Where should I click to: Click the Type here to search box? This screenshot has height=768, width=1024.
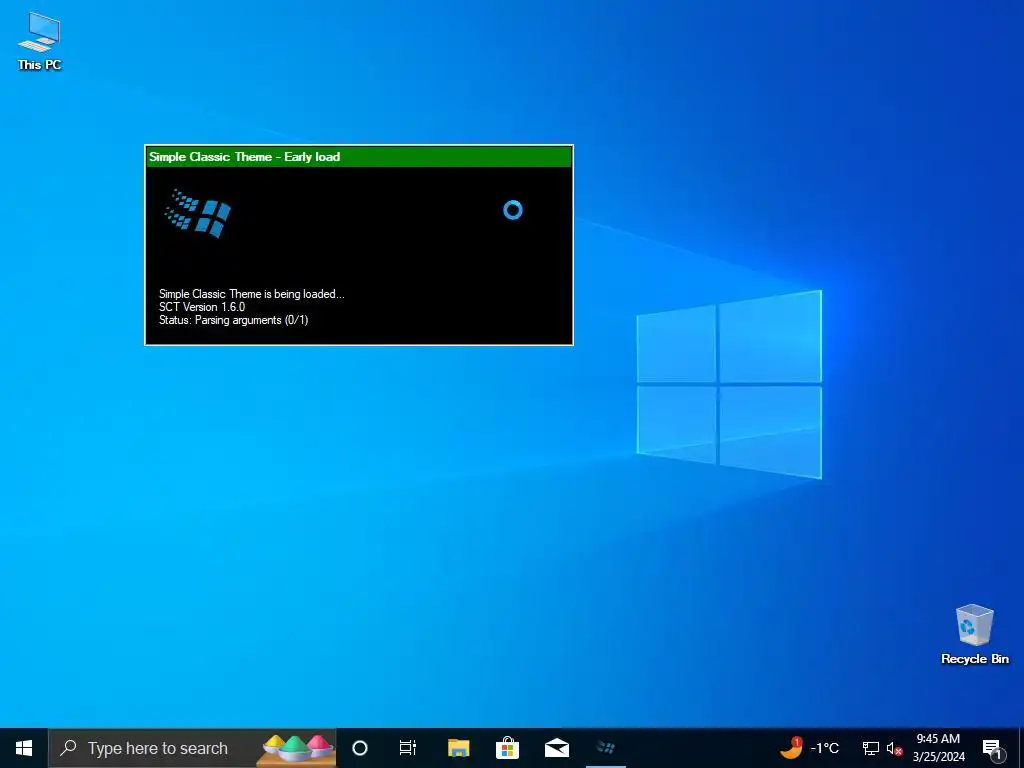193,748
